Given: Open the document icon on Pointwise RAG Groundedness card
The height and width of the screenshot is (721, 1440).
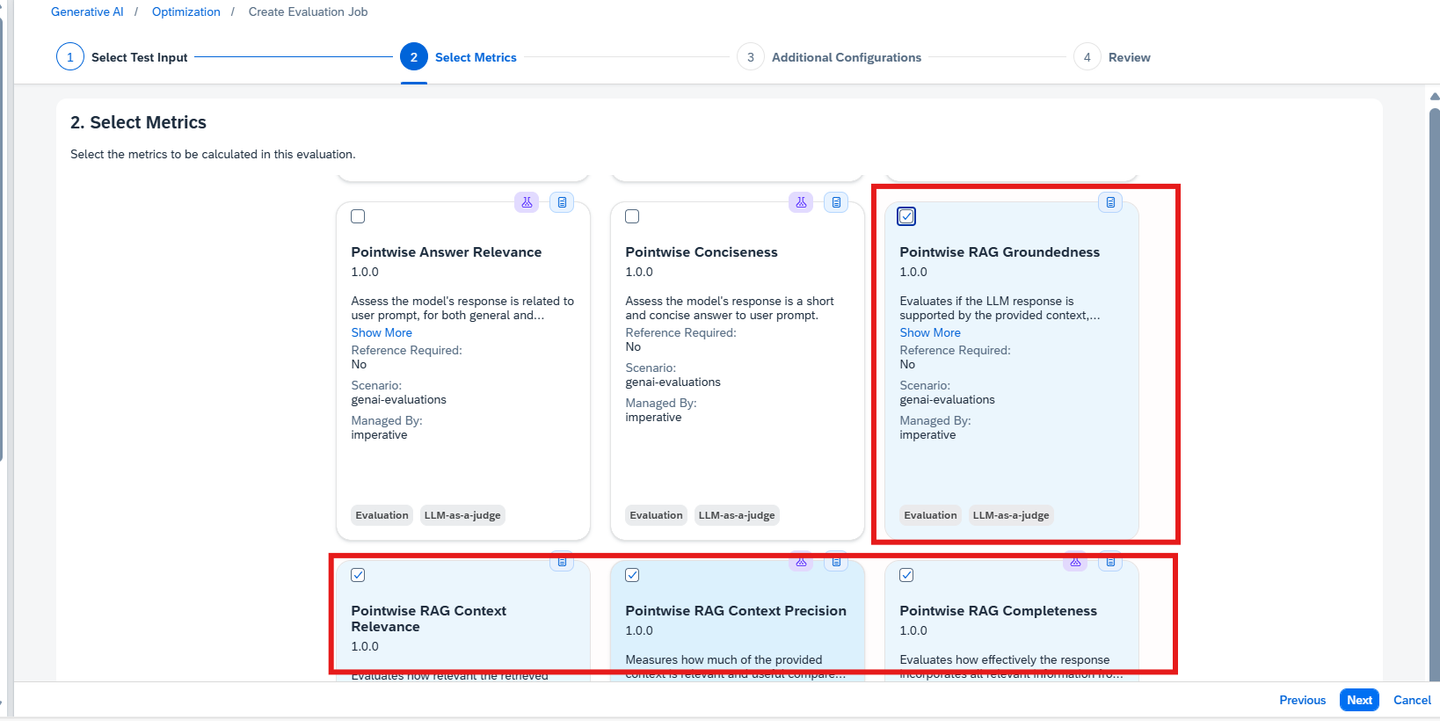Looking at the screenshot, I should [x=1110, y=202].
